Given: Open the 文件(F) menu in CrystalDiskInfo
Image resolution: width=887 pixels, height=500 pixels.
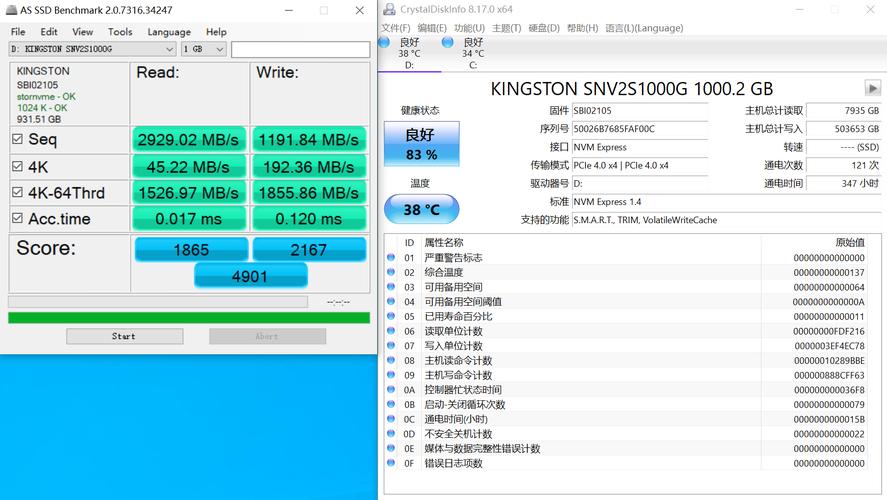Looking at the screenshot, I should pos(395,28).
